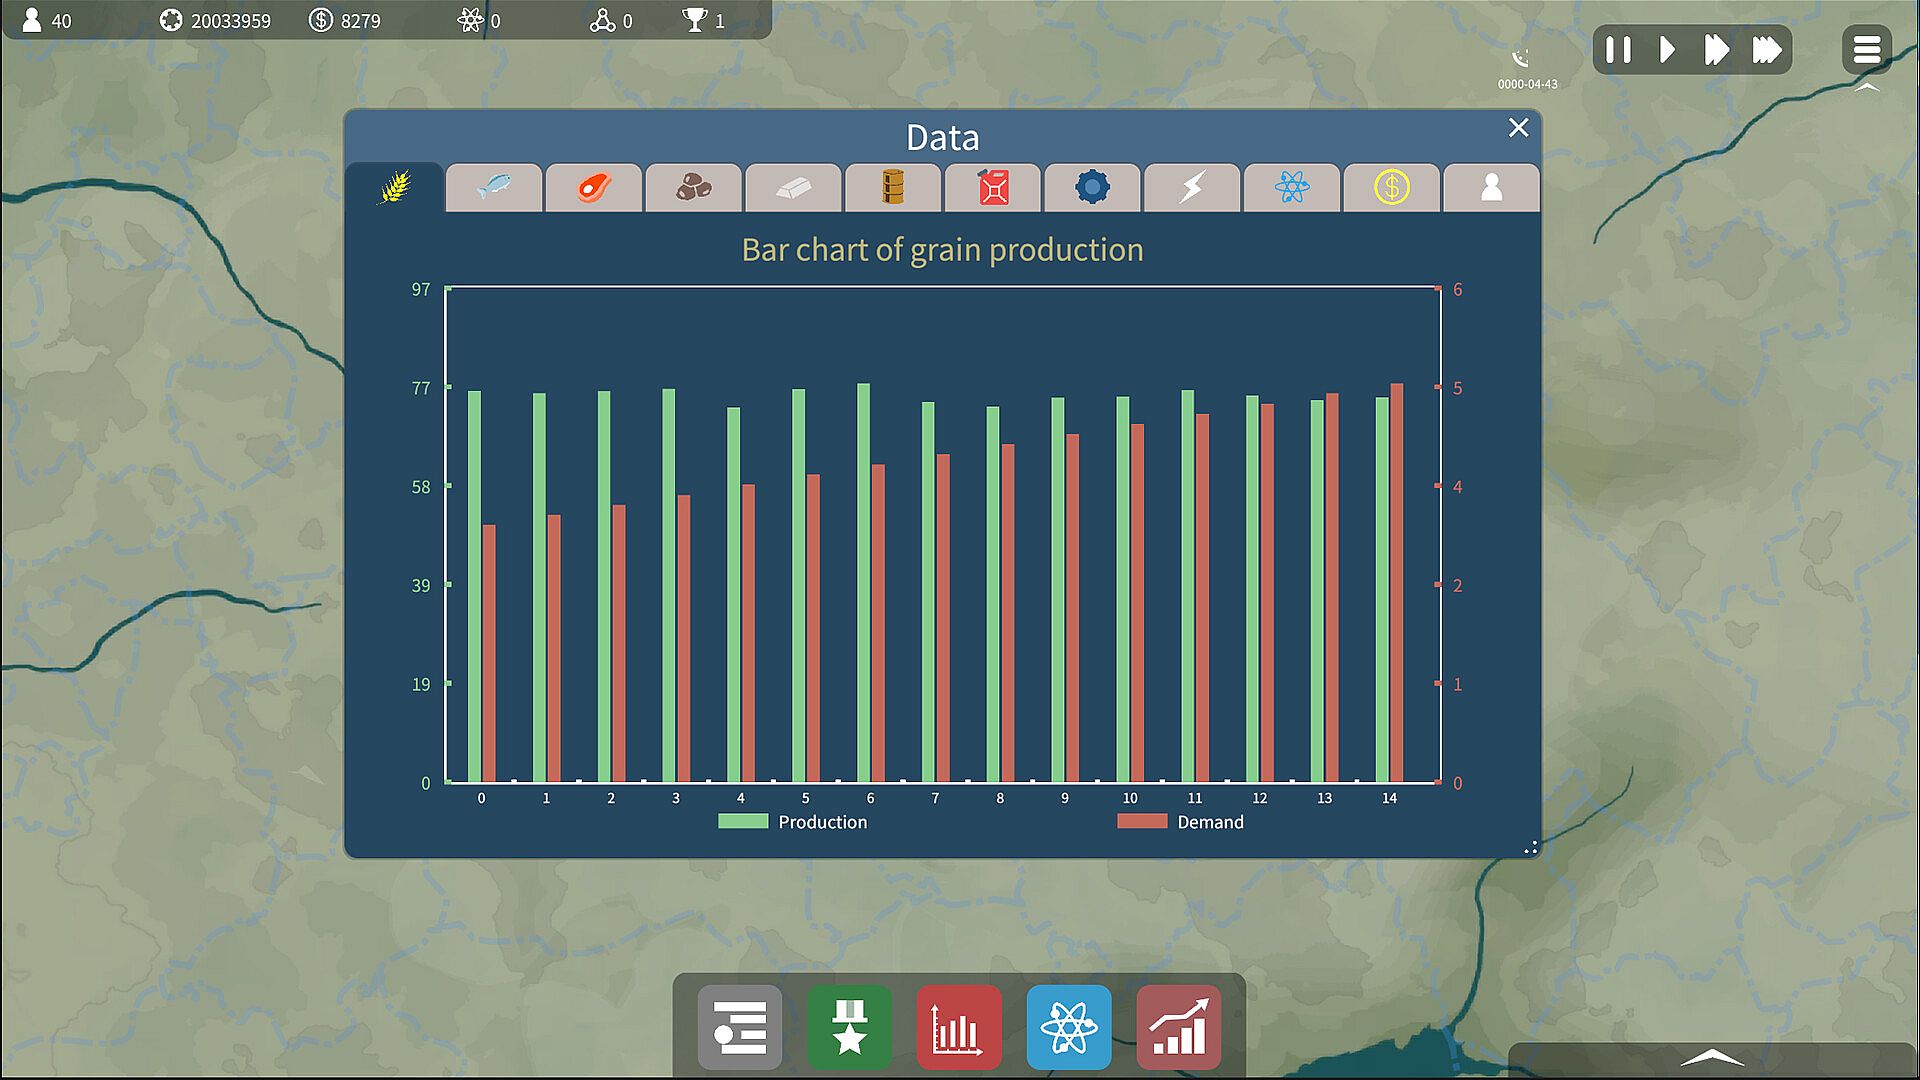Toggle the Demand legend series

pyautogui.click(x=1180, y=822)
